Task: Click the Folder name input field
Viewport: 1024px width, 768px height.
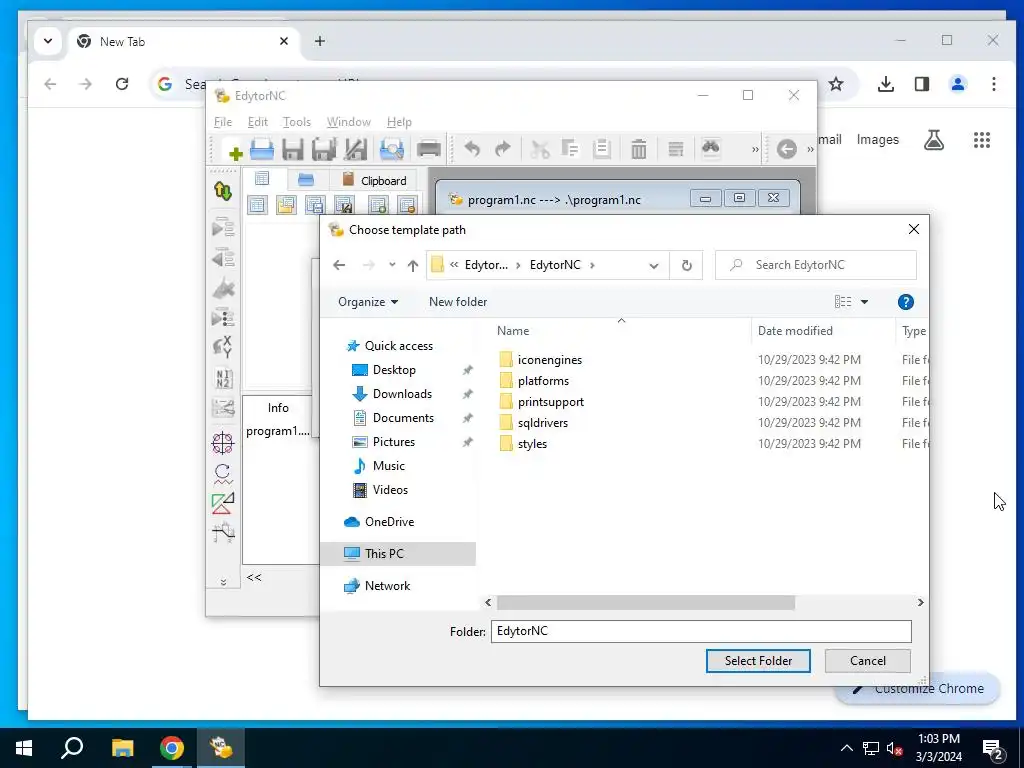Action: pos(701,631)
